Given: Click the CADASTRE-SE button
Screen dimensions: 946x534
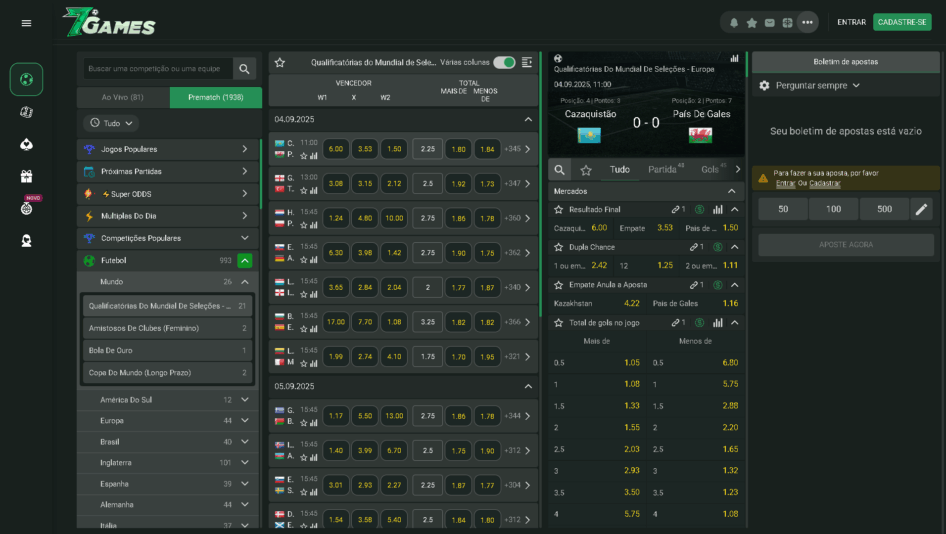Looking at the screenshot, I should (x=902, y=22).
